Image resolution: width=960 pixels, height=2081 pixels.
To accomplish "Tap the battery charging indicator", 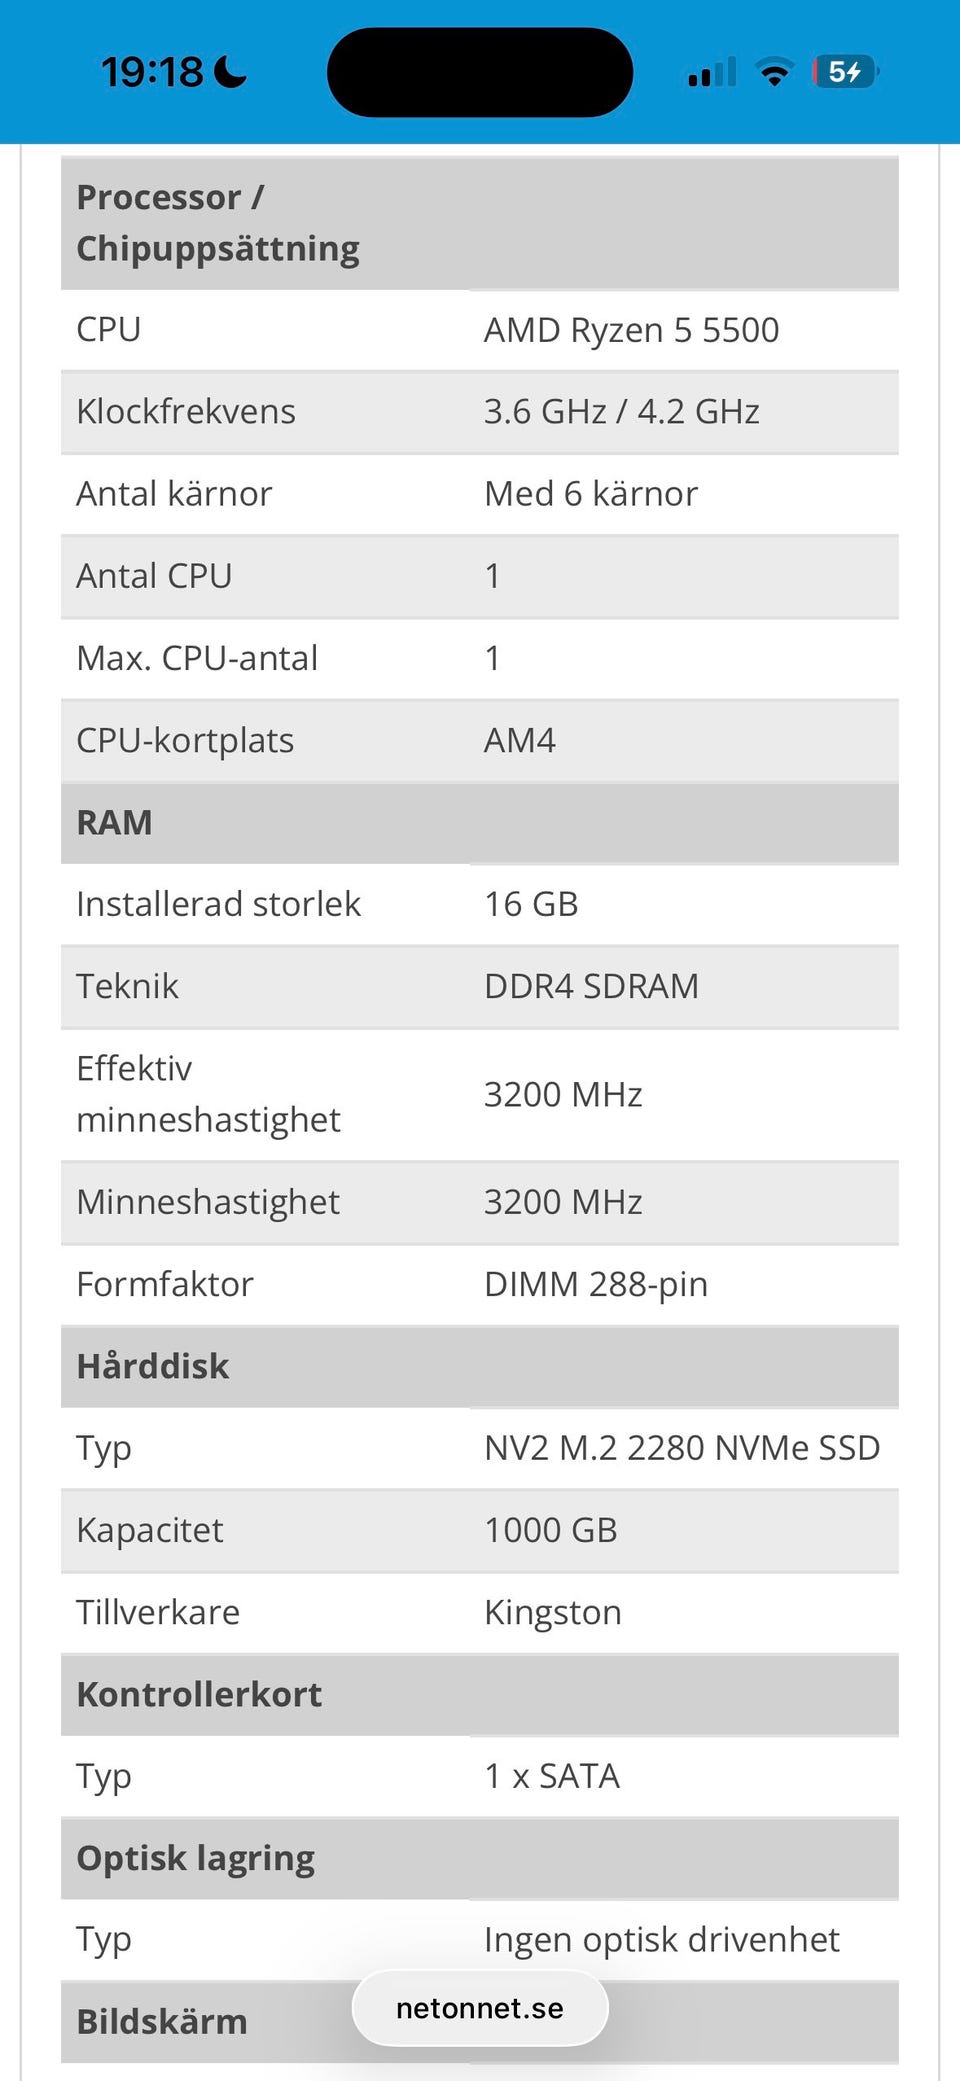I will 845,72.
